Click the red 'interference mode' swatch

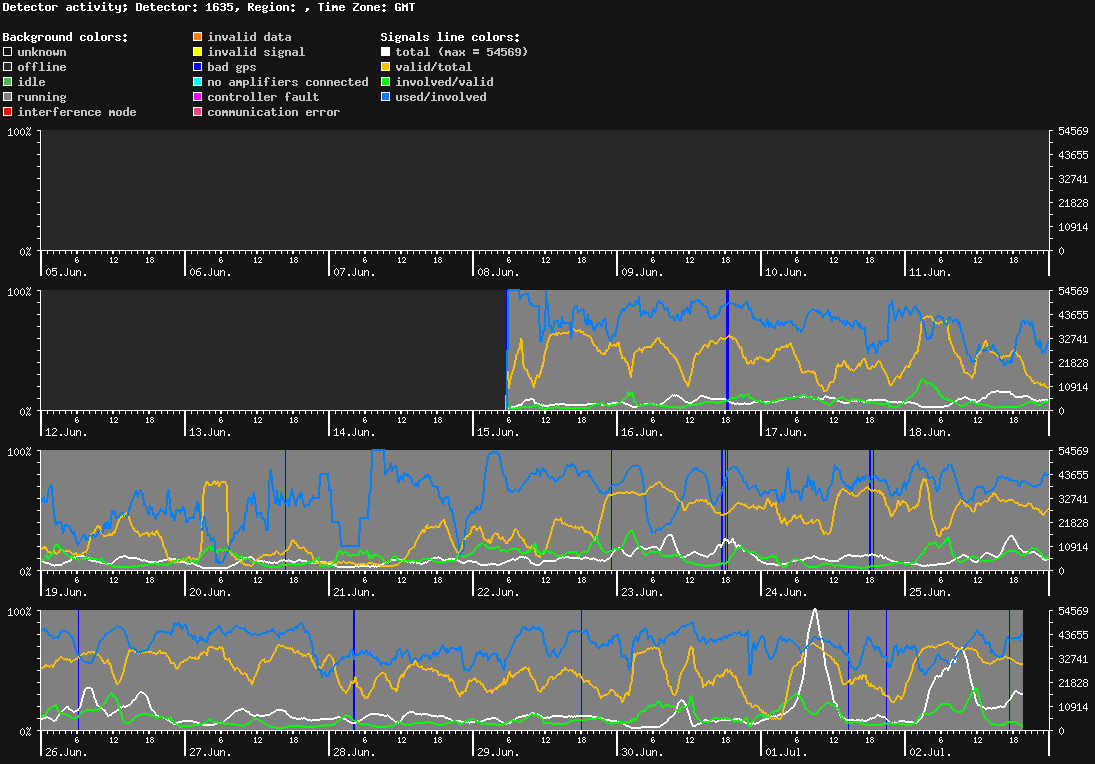pyautogui.click(x=8, y=112)
